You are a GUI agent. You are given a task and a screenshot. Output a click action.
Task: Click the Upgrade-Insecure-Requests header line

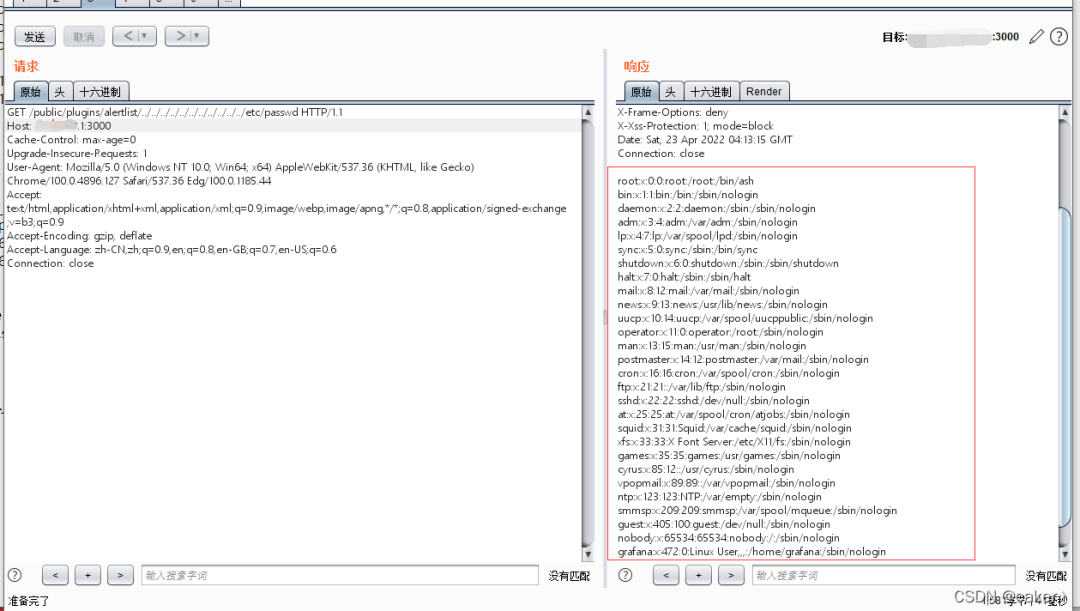pos(77,154)
